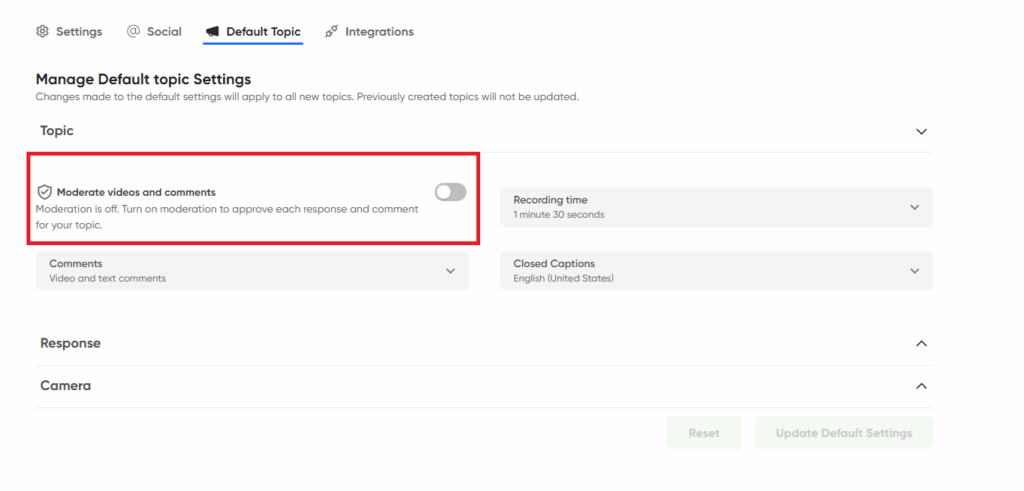Image resolution: width=1024 pixels, height=491 pixels.
Task: Open the Recording time dropdown
Action: (716, 207)
